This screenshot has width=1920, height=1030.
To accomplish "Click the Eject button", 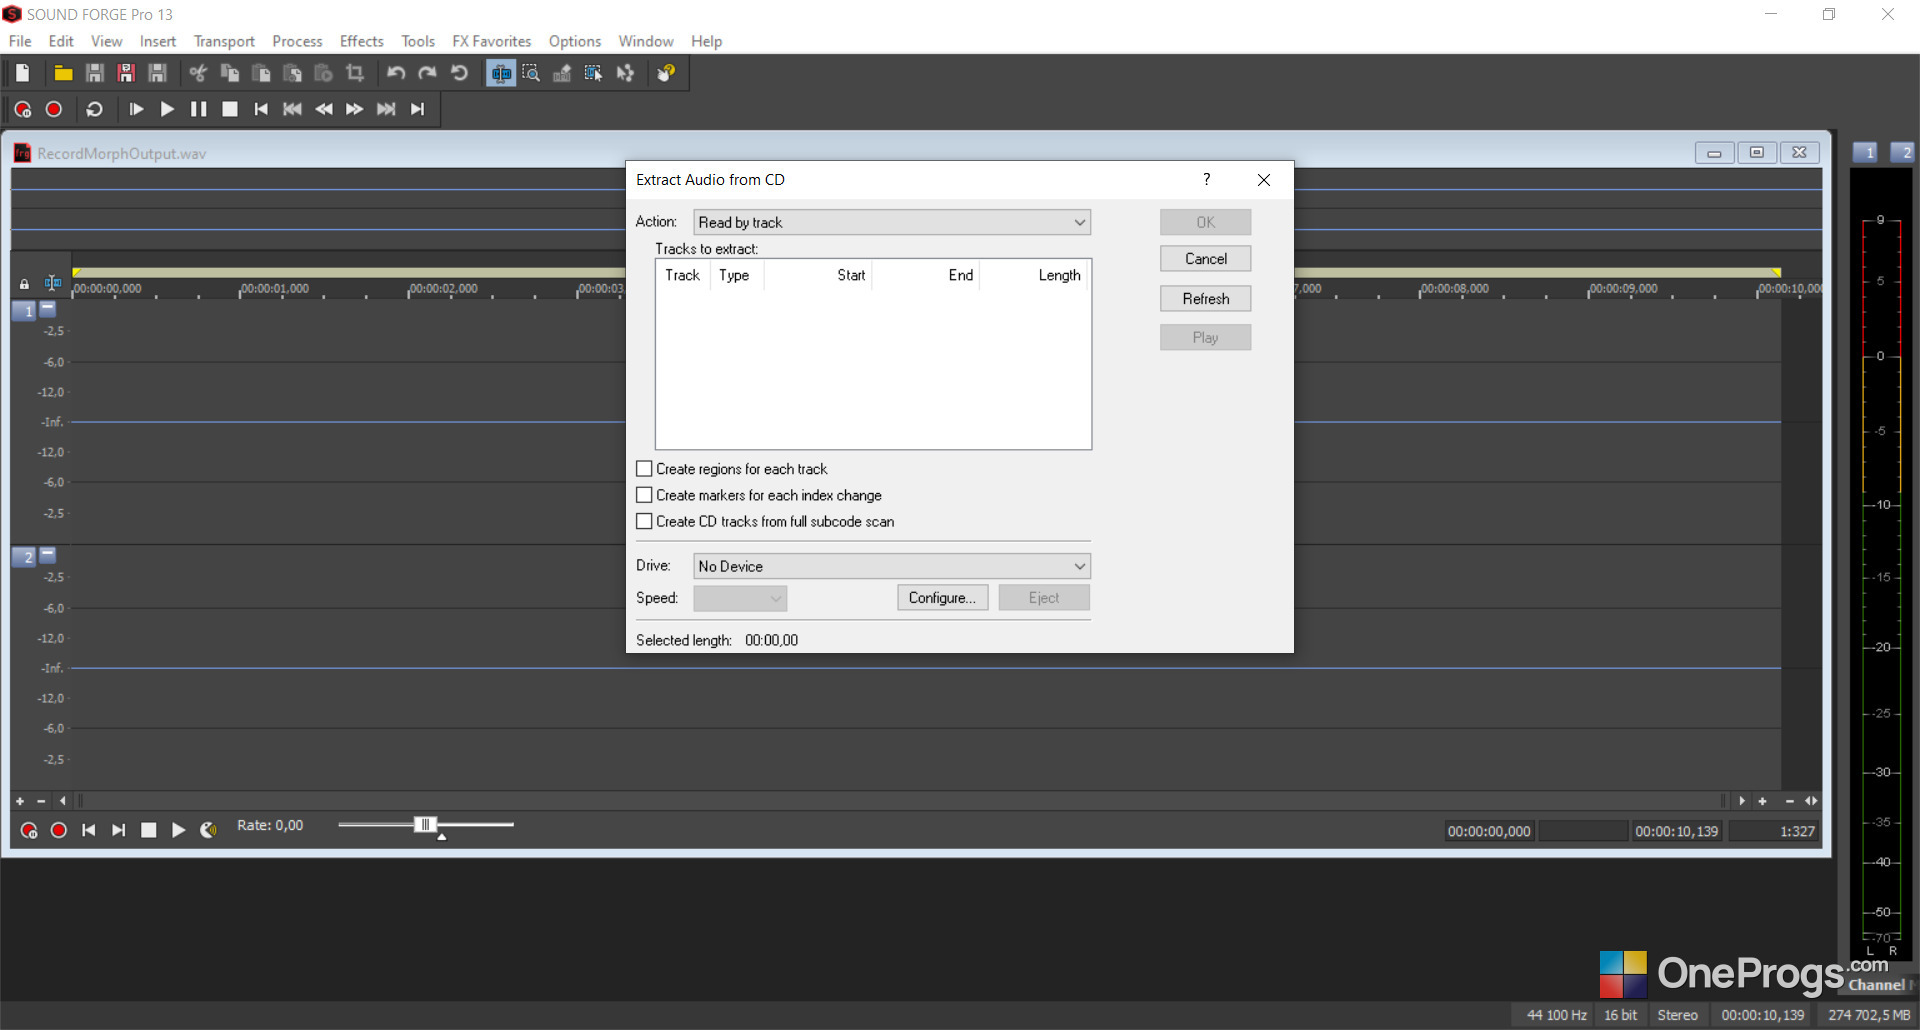I will point(1044,598).
